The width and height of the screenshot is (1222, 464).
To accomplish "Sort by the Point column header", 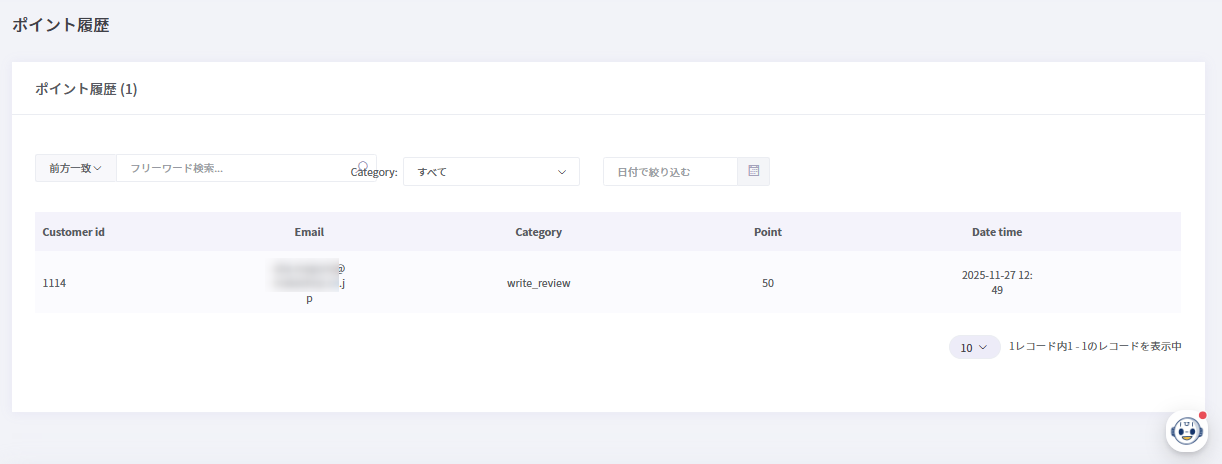I will pos(767,232).
